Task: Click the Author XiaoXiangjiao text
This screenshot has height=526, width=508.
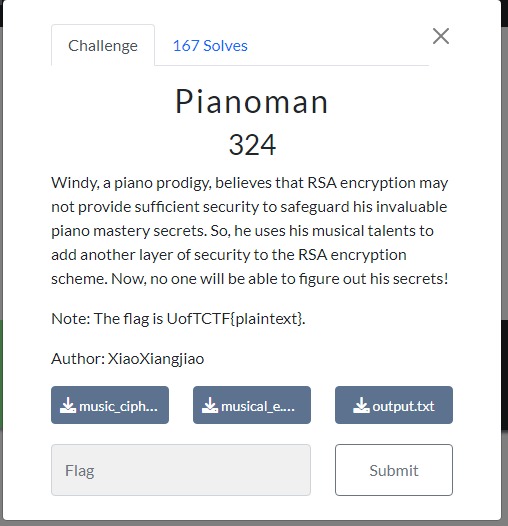Action: click(128, 359)
